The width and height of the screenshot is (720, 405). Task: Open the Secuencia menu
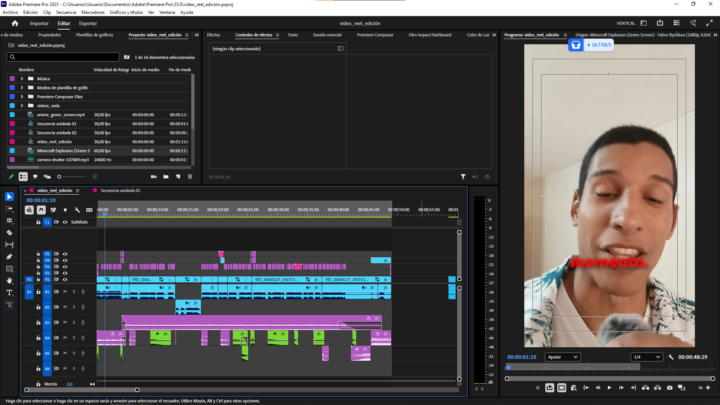(68, 12)
